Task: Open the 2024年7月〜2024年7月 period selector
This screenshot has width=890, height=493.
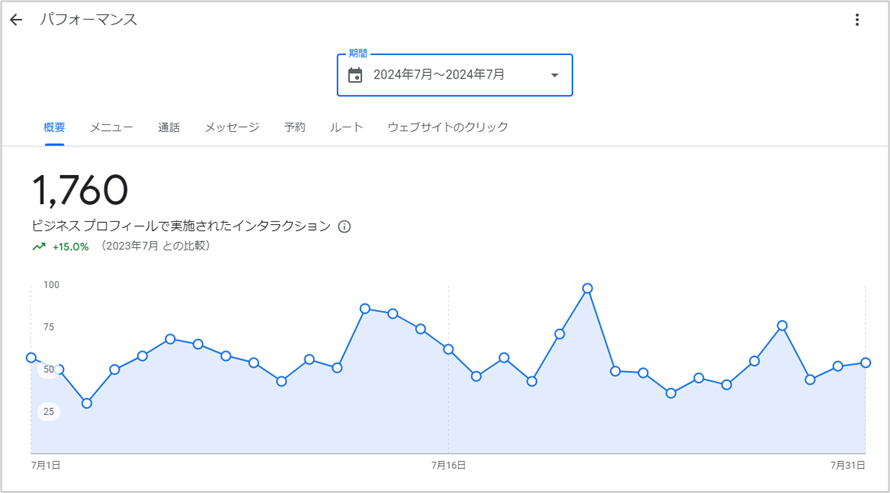Action: 455,75
